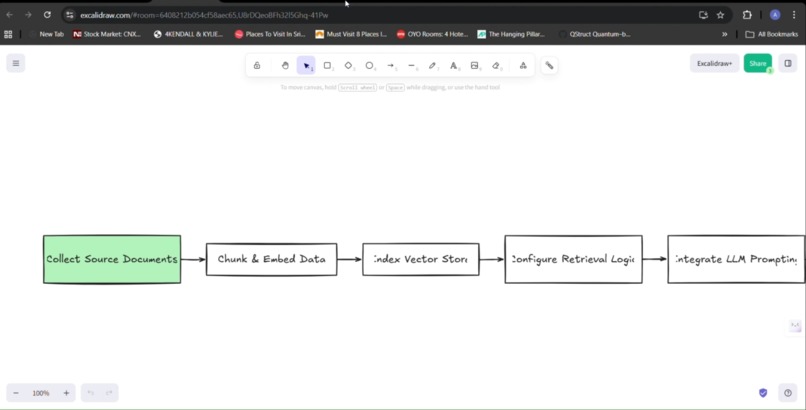Open the New Tab bookmark
The height and width of the screenshot is (410, 806).
tap(47, 34)
